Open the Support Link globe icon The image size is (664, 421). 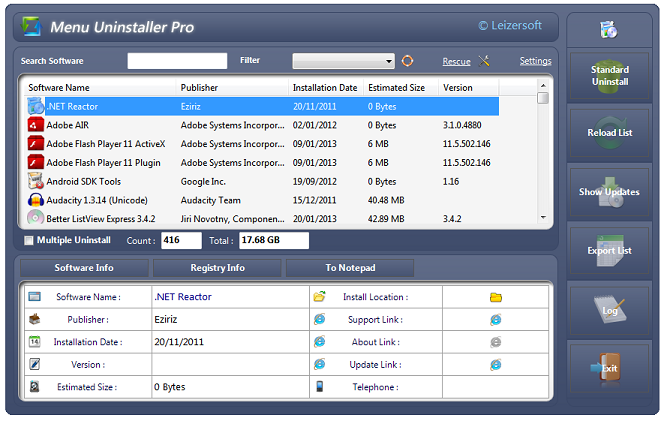[x=495, y=319]
